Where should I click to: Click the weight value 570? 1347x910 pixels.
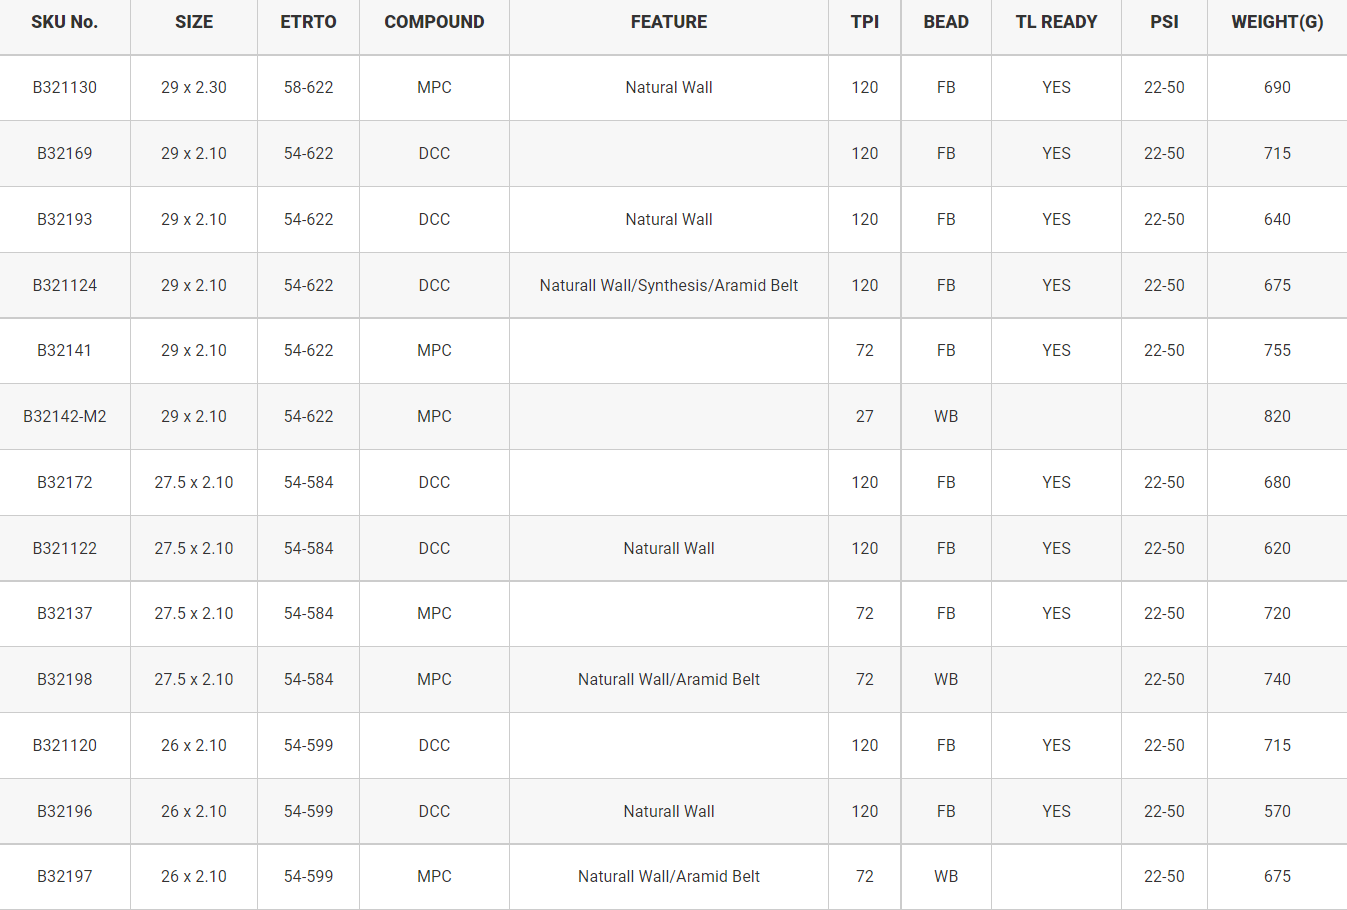[x=1277, y=811]
